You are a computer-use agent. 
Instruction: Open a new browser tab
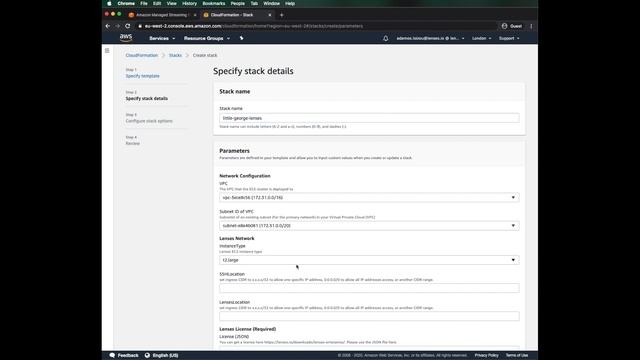point(281,15)
